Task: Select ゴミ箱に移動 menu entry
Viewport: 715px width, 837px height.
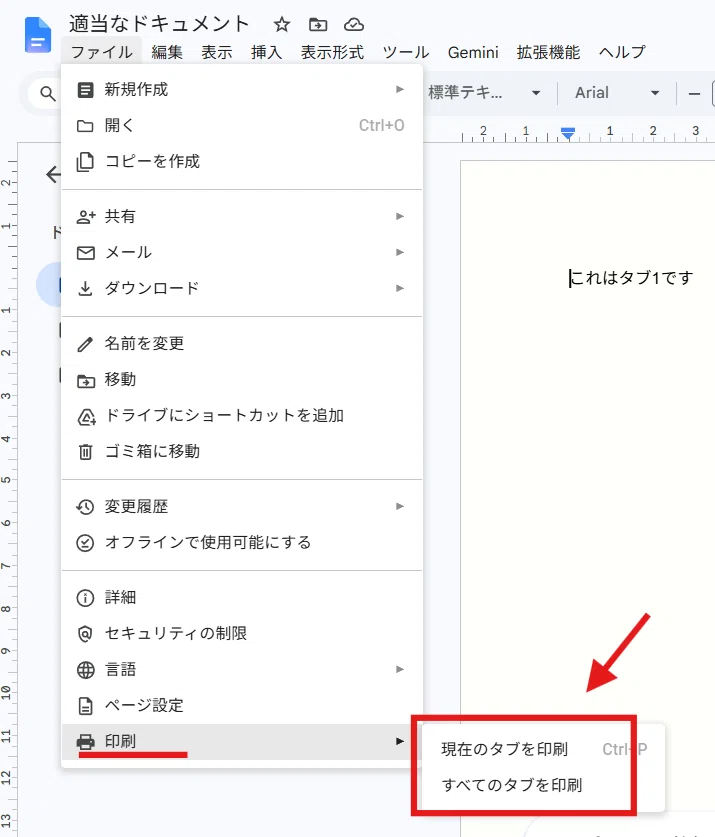Action: coord(242,452)
